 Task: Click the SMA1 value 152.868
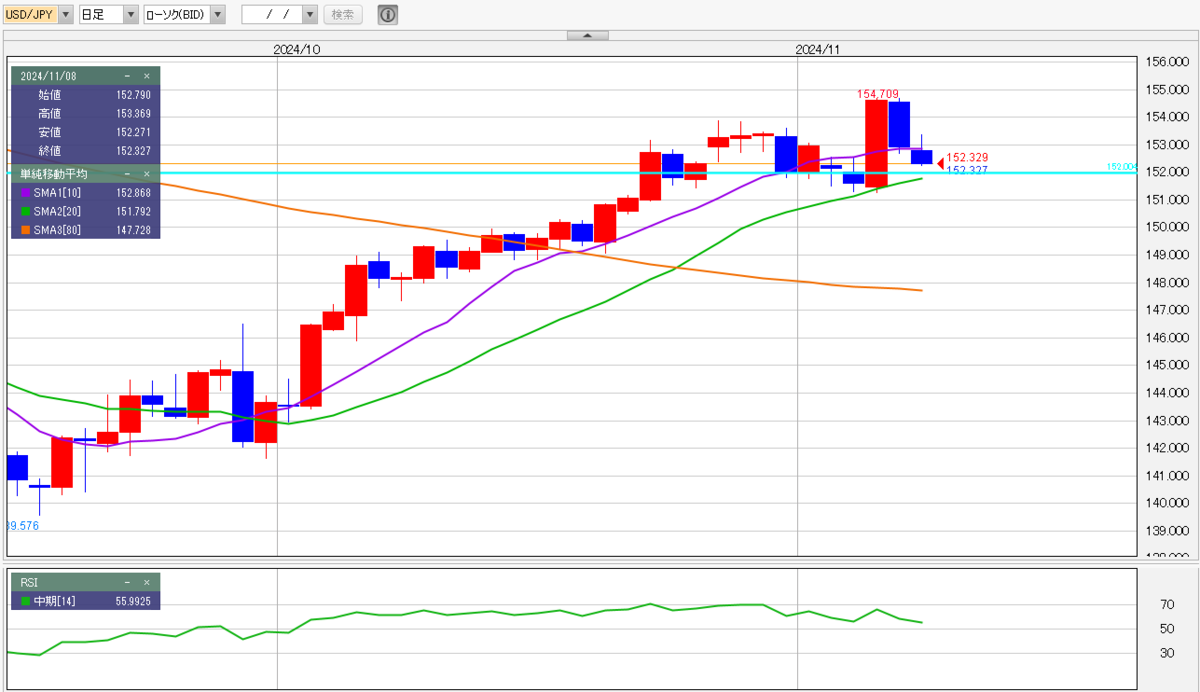[x=133, y=192]
